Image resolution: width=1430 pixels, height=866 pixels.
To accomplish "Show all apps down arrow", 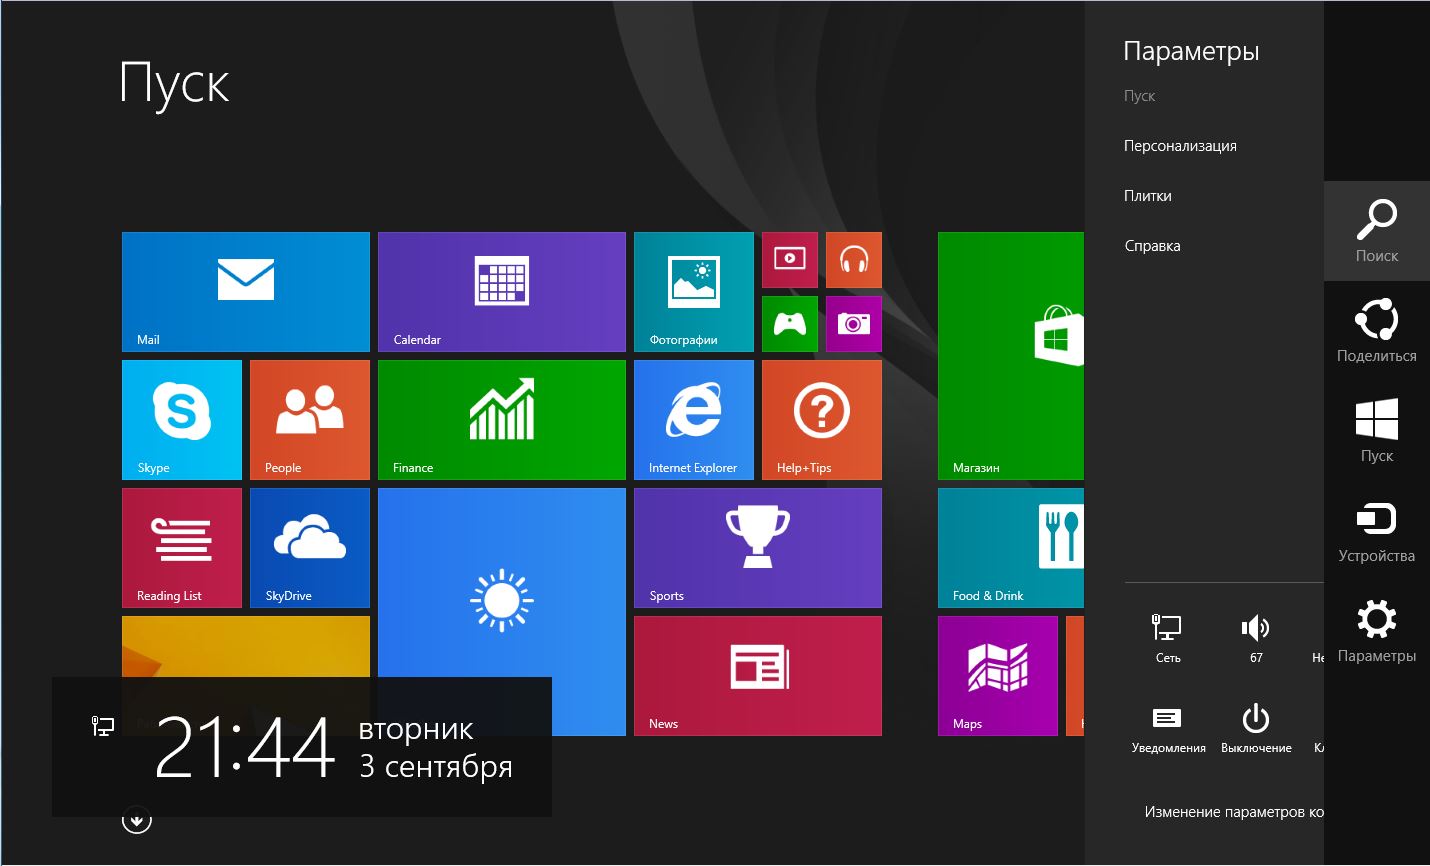I will [x=137, y=820].
